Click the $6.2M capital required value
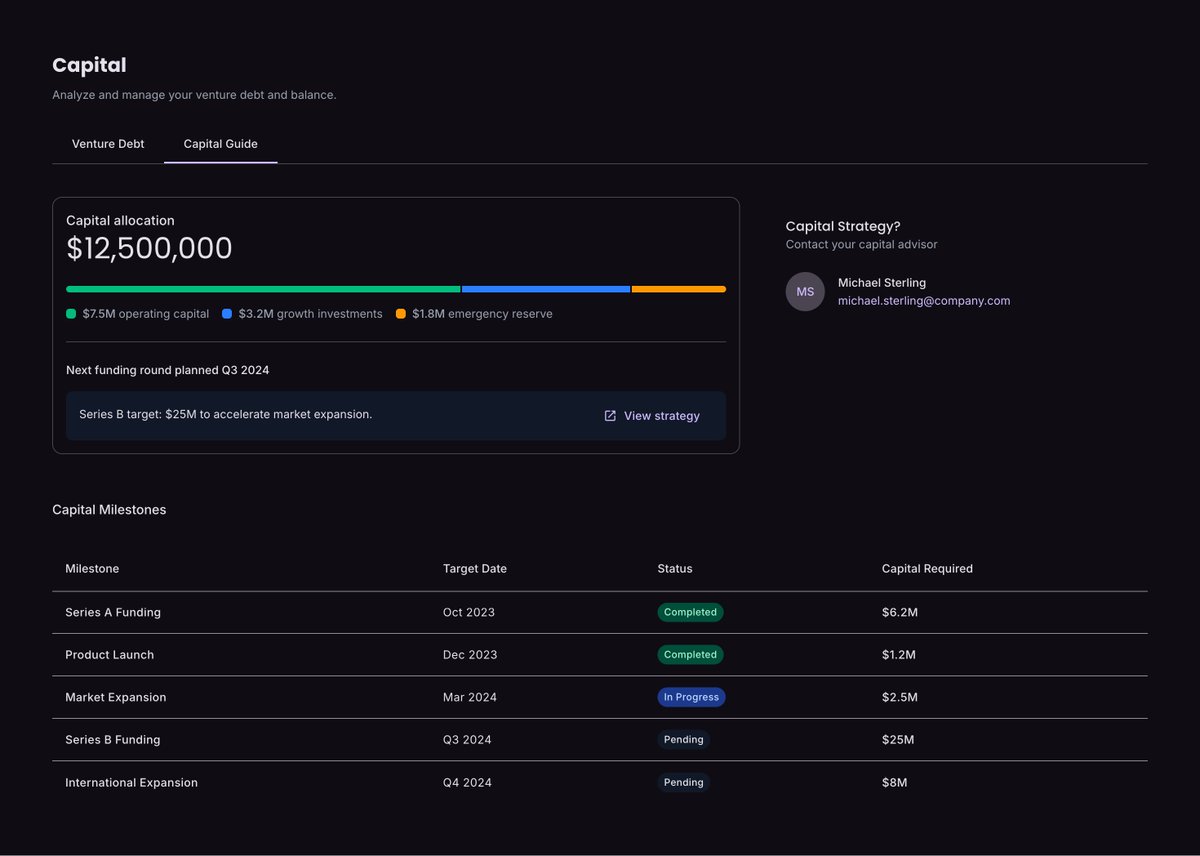Image resolution: width=1200 pixels, height=856 pixels. click(900, 612)
